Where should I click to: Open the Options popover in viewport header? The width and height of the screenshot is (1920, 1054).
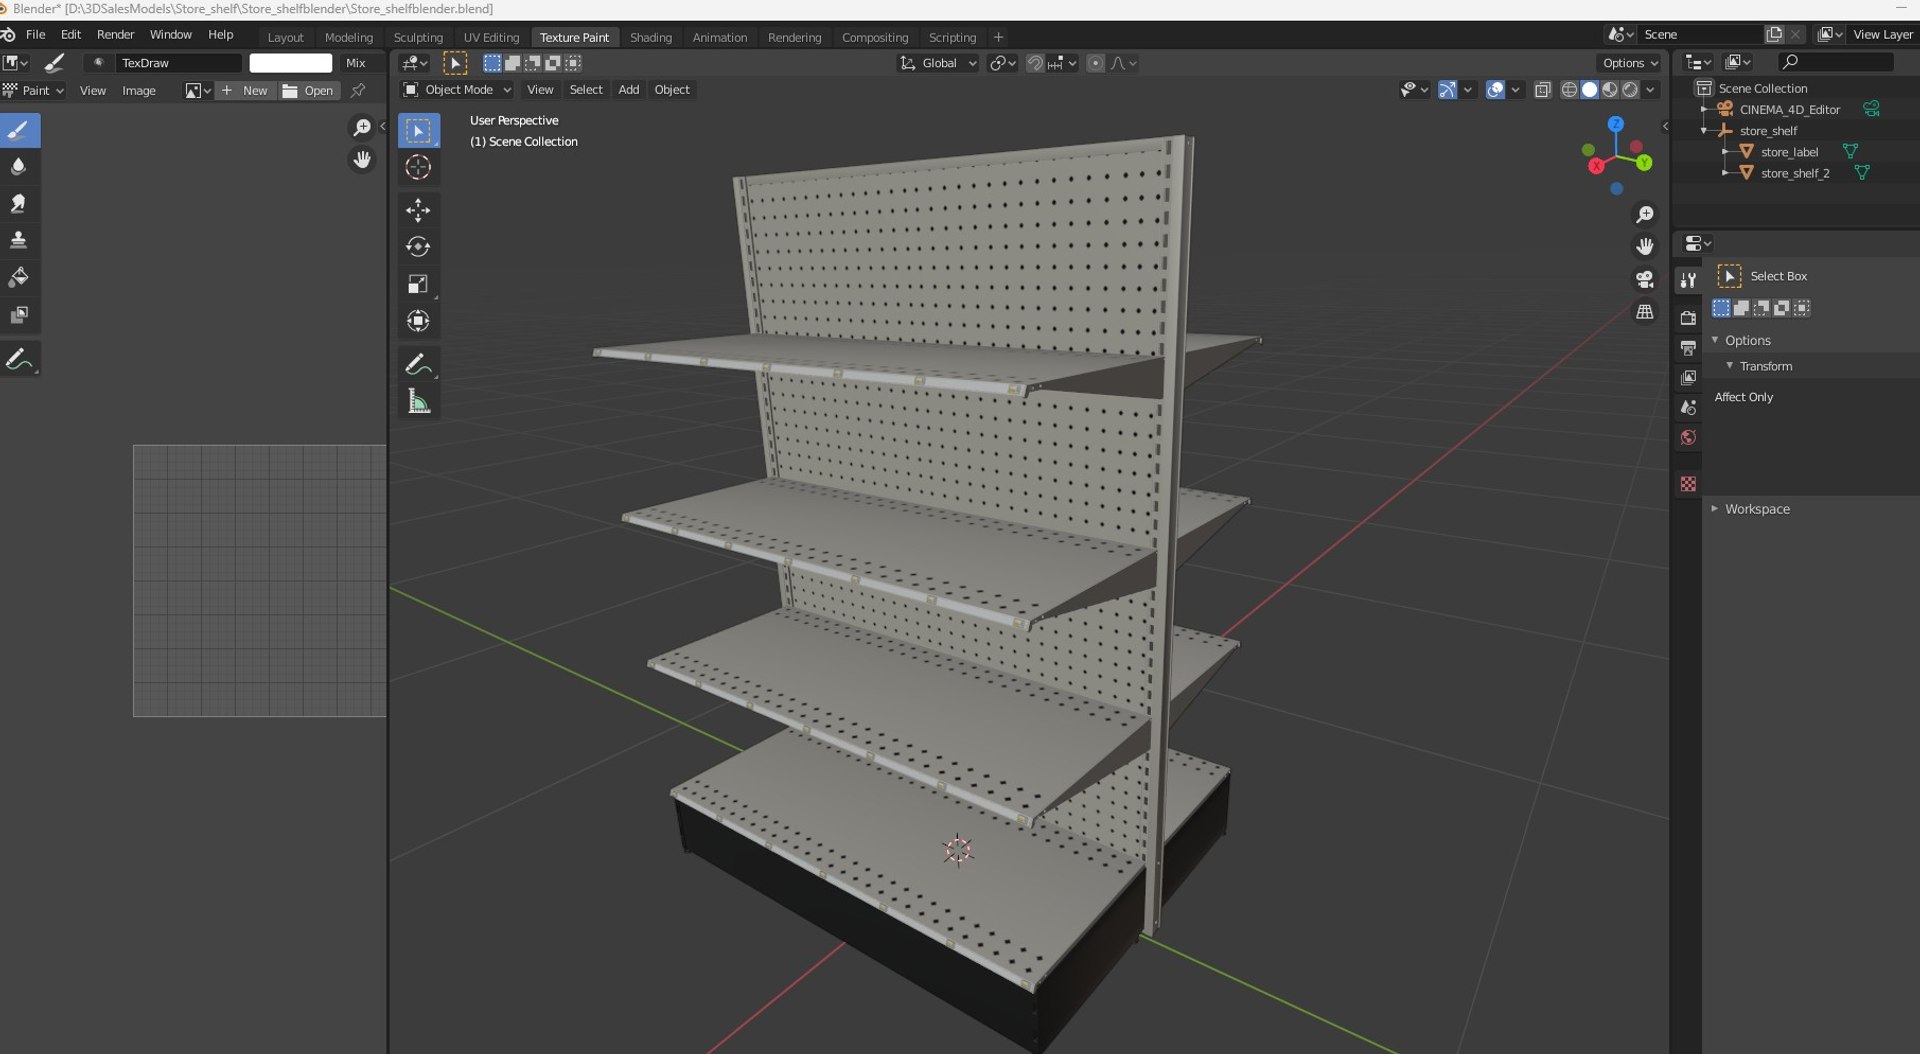1630,63
